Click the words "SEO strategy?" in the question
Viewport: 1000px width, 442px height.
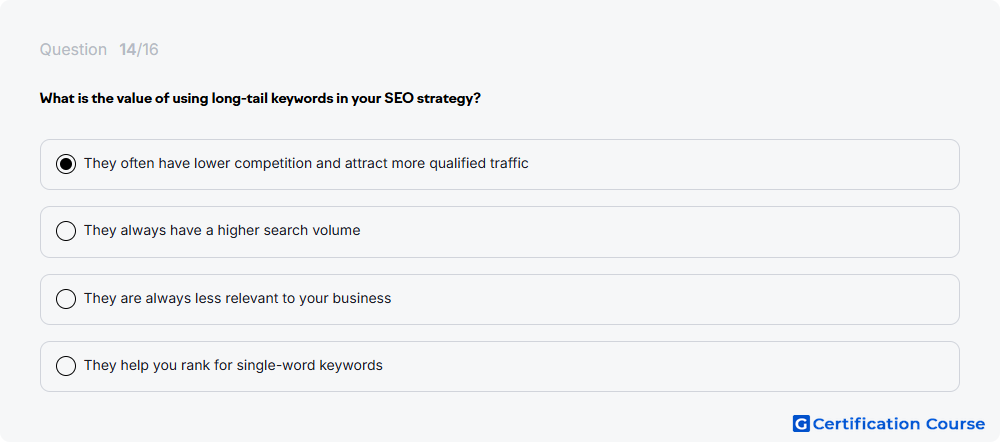coord(432,99)
